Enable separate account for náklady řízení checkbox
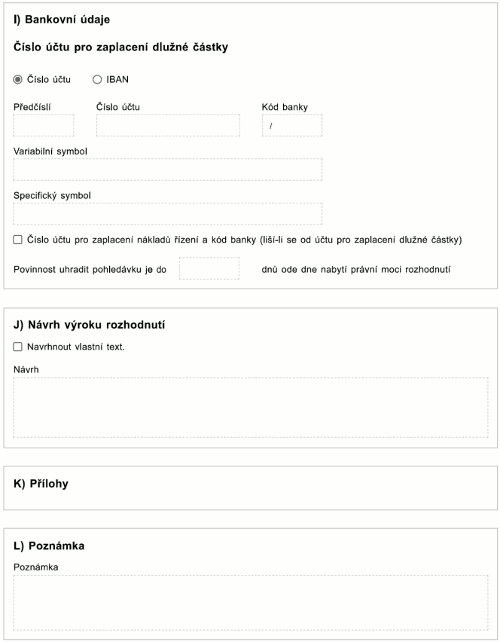 click(x=18, y=240)
